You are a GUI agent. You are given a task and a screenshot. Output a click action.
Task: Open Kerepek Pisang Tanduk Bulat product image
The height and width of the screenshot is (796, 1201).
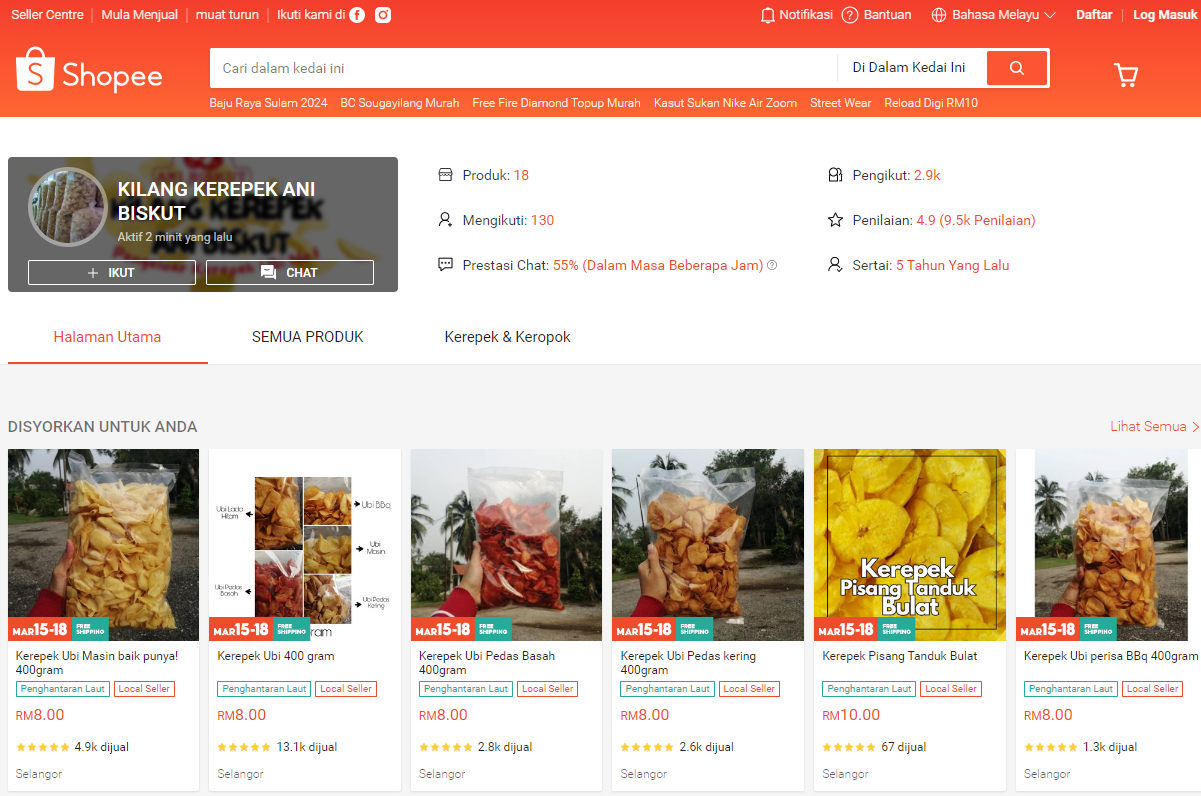pyautogui.click(x=909, y=545)
